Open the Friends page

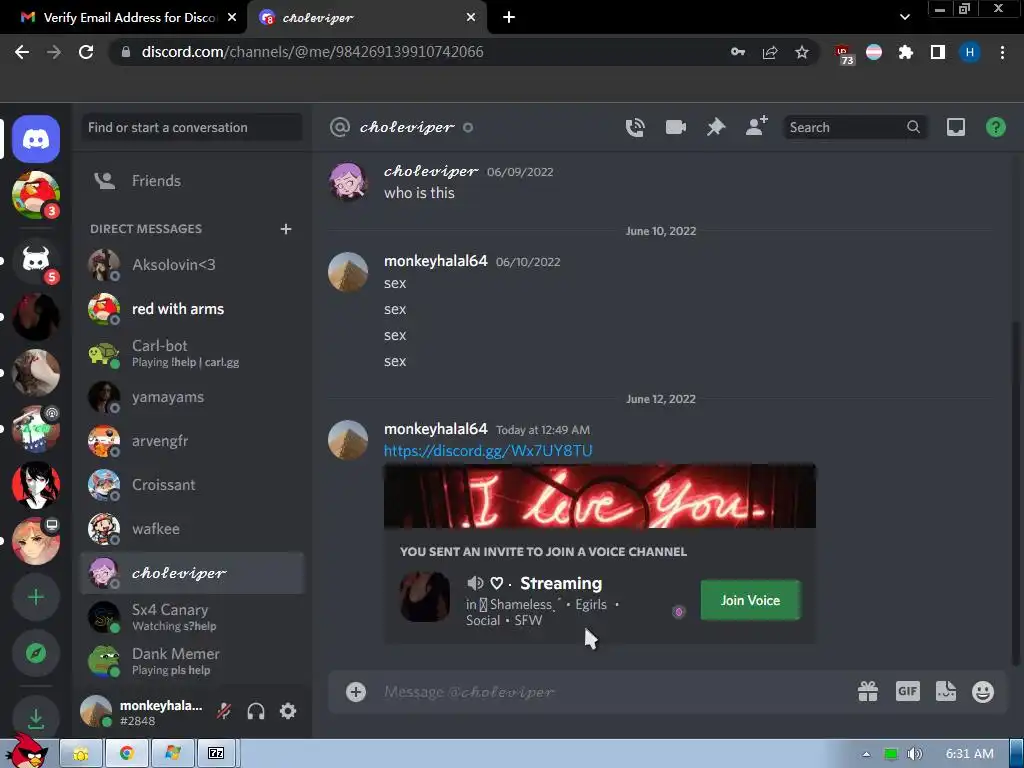192,181
